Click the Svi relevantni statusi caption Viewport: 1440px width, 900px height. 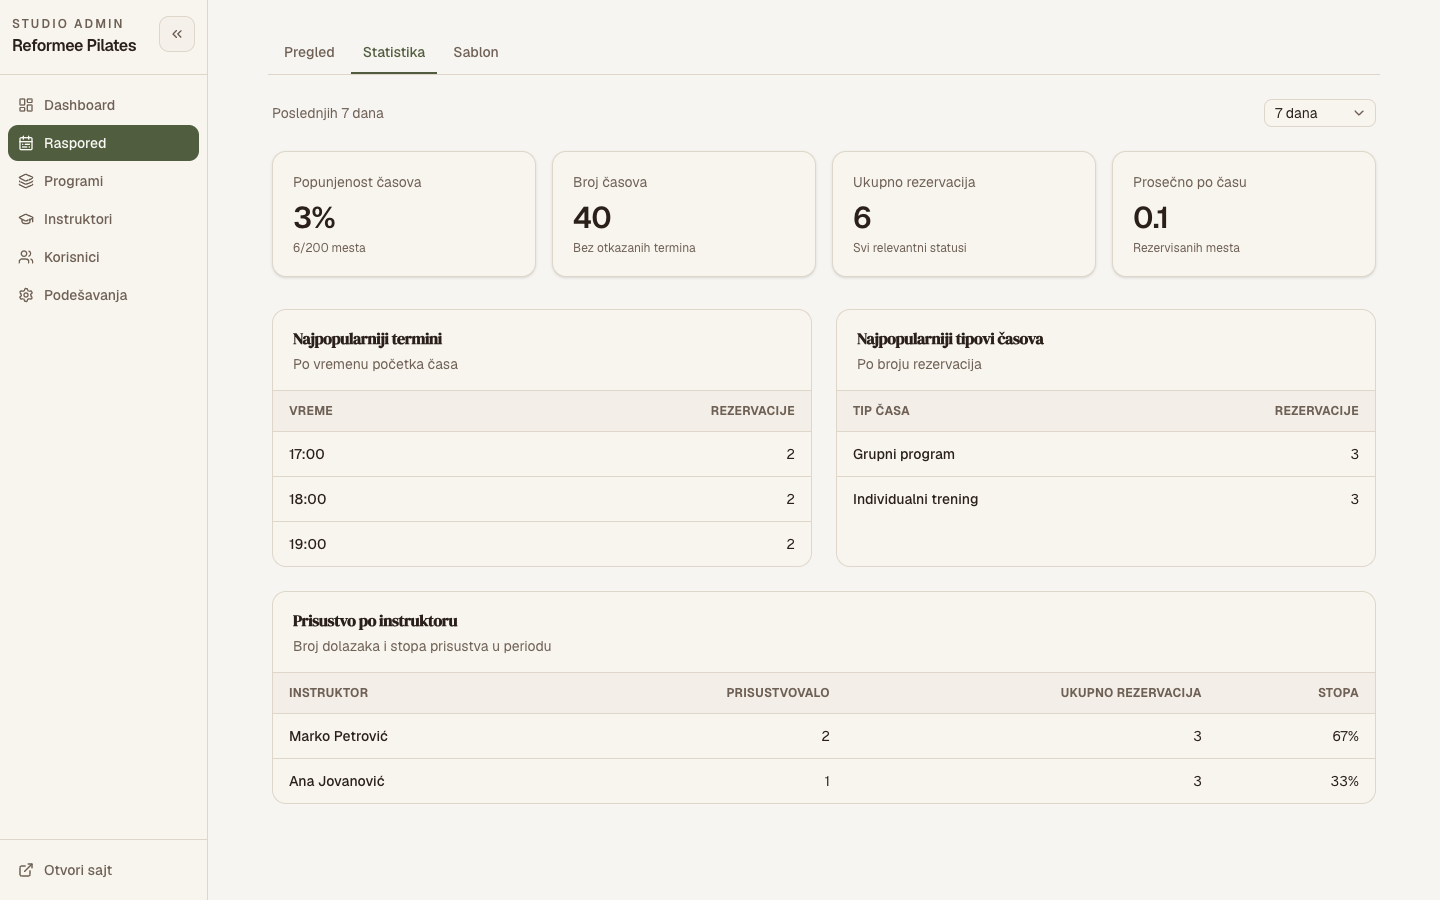tap(910, 248)
